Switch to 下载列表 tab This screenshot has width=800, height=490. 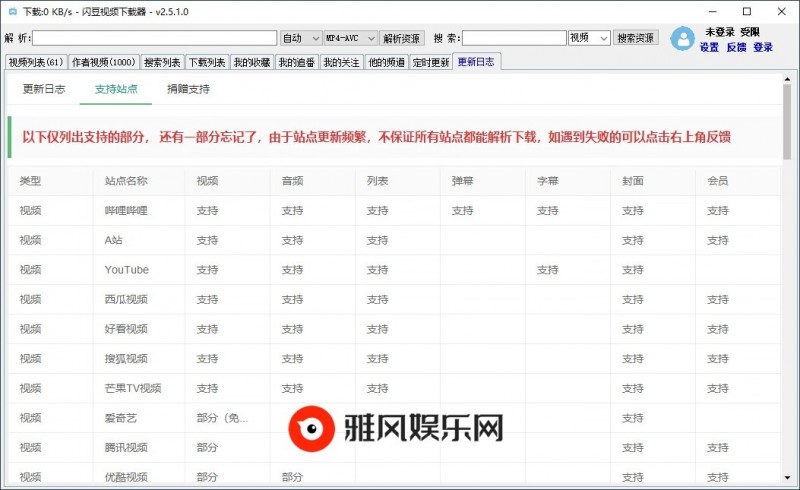pos(207,62)
